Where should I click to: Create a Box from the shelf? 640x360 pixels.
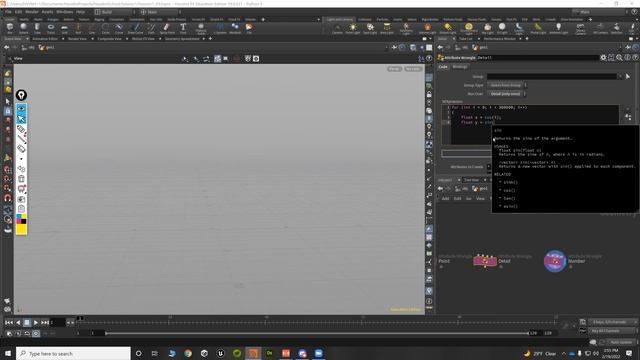pos(10,29)
